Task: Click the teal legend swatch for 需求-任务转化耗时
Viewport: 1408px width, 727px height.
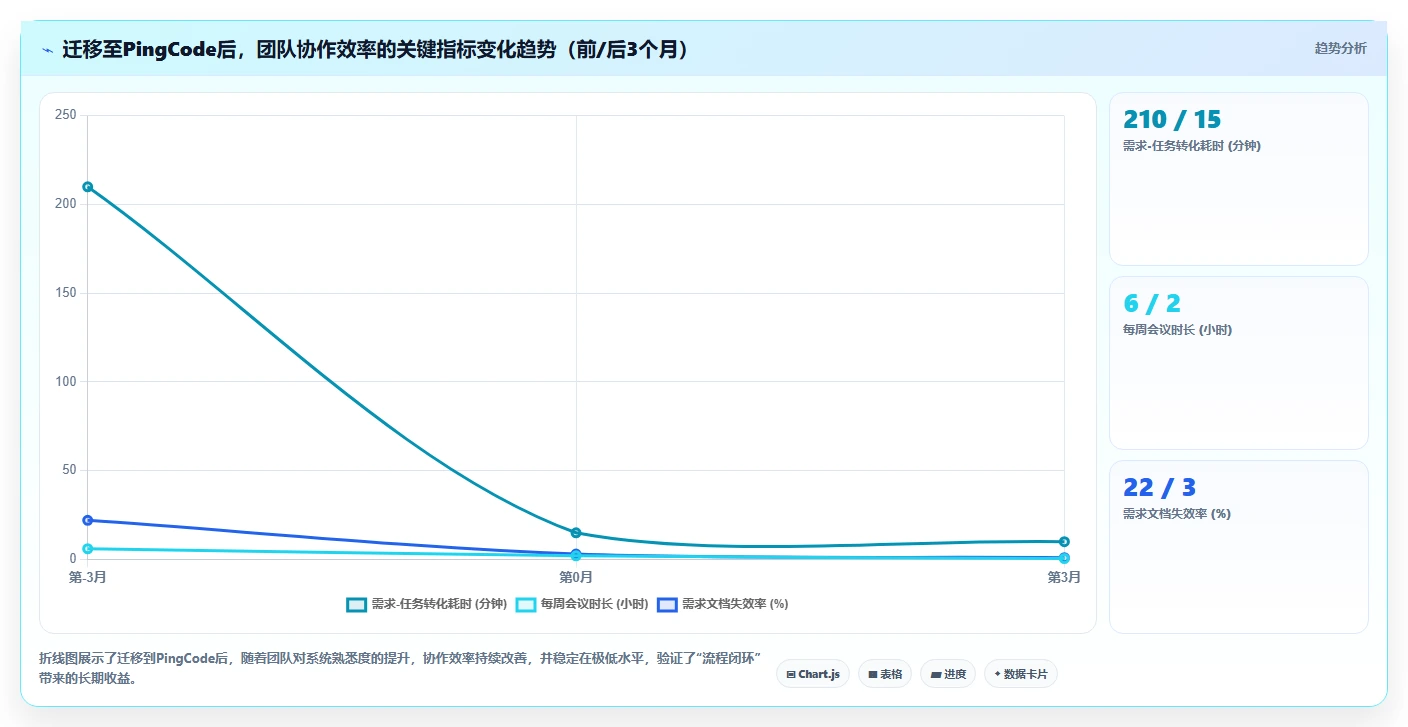Action: pos(356,604)
